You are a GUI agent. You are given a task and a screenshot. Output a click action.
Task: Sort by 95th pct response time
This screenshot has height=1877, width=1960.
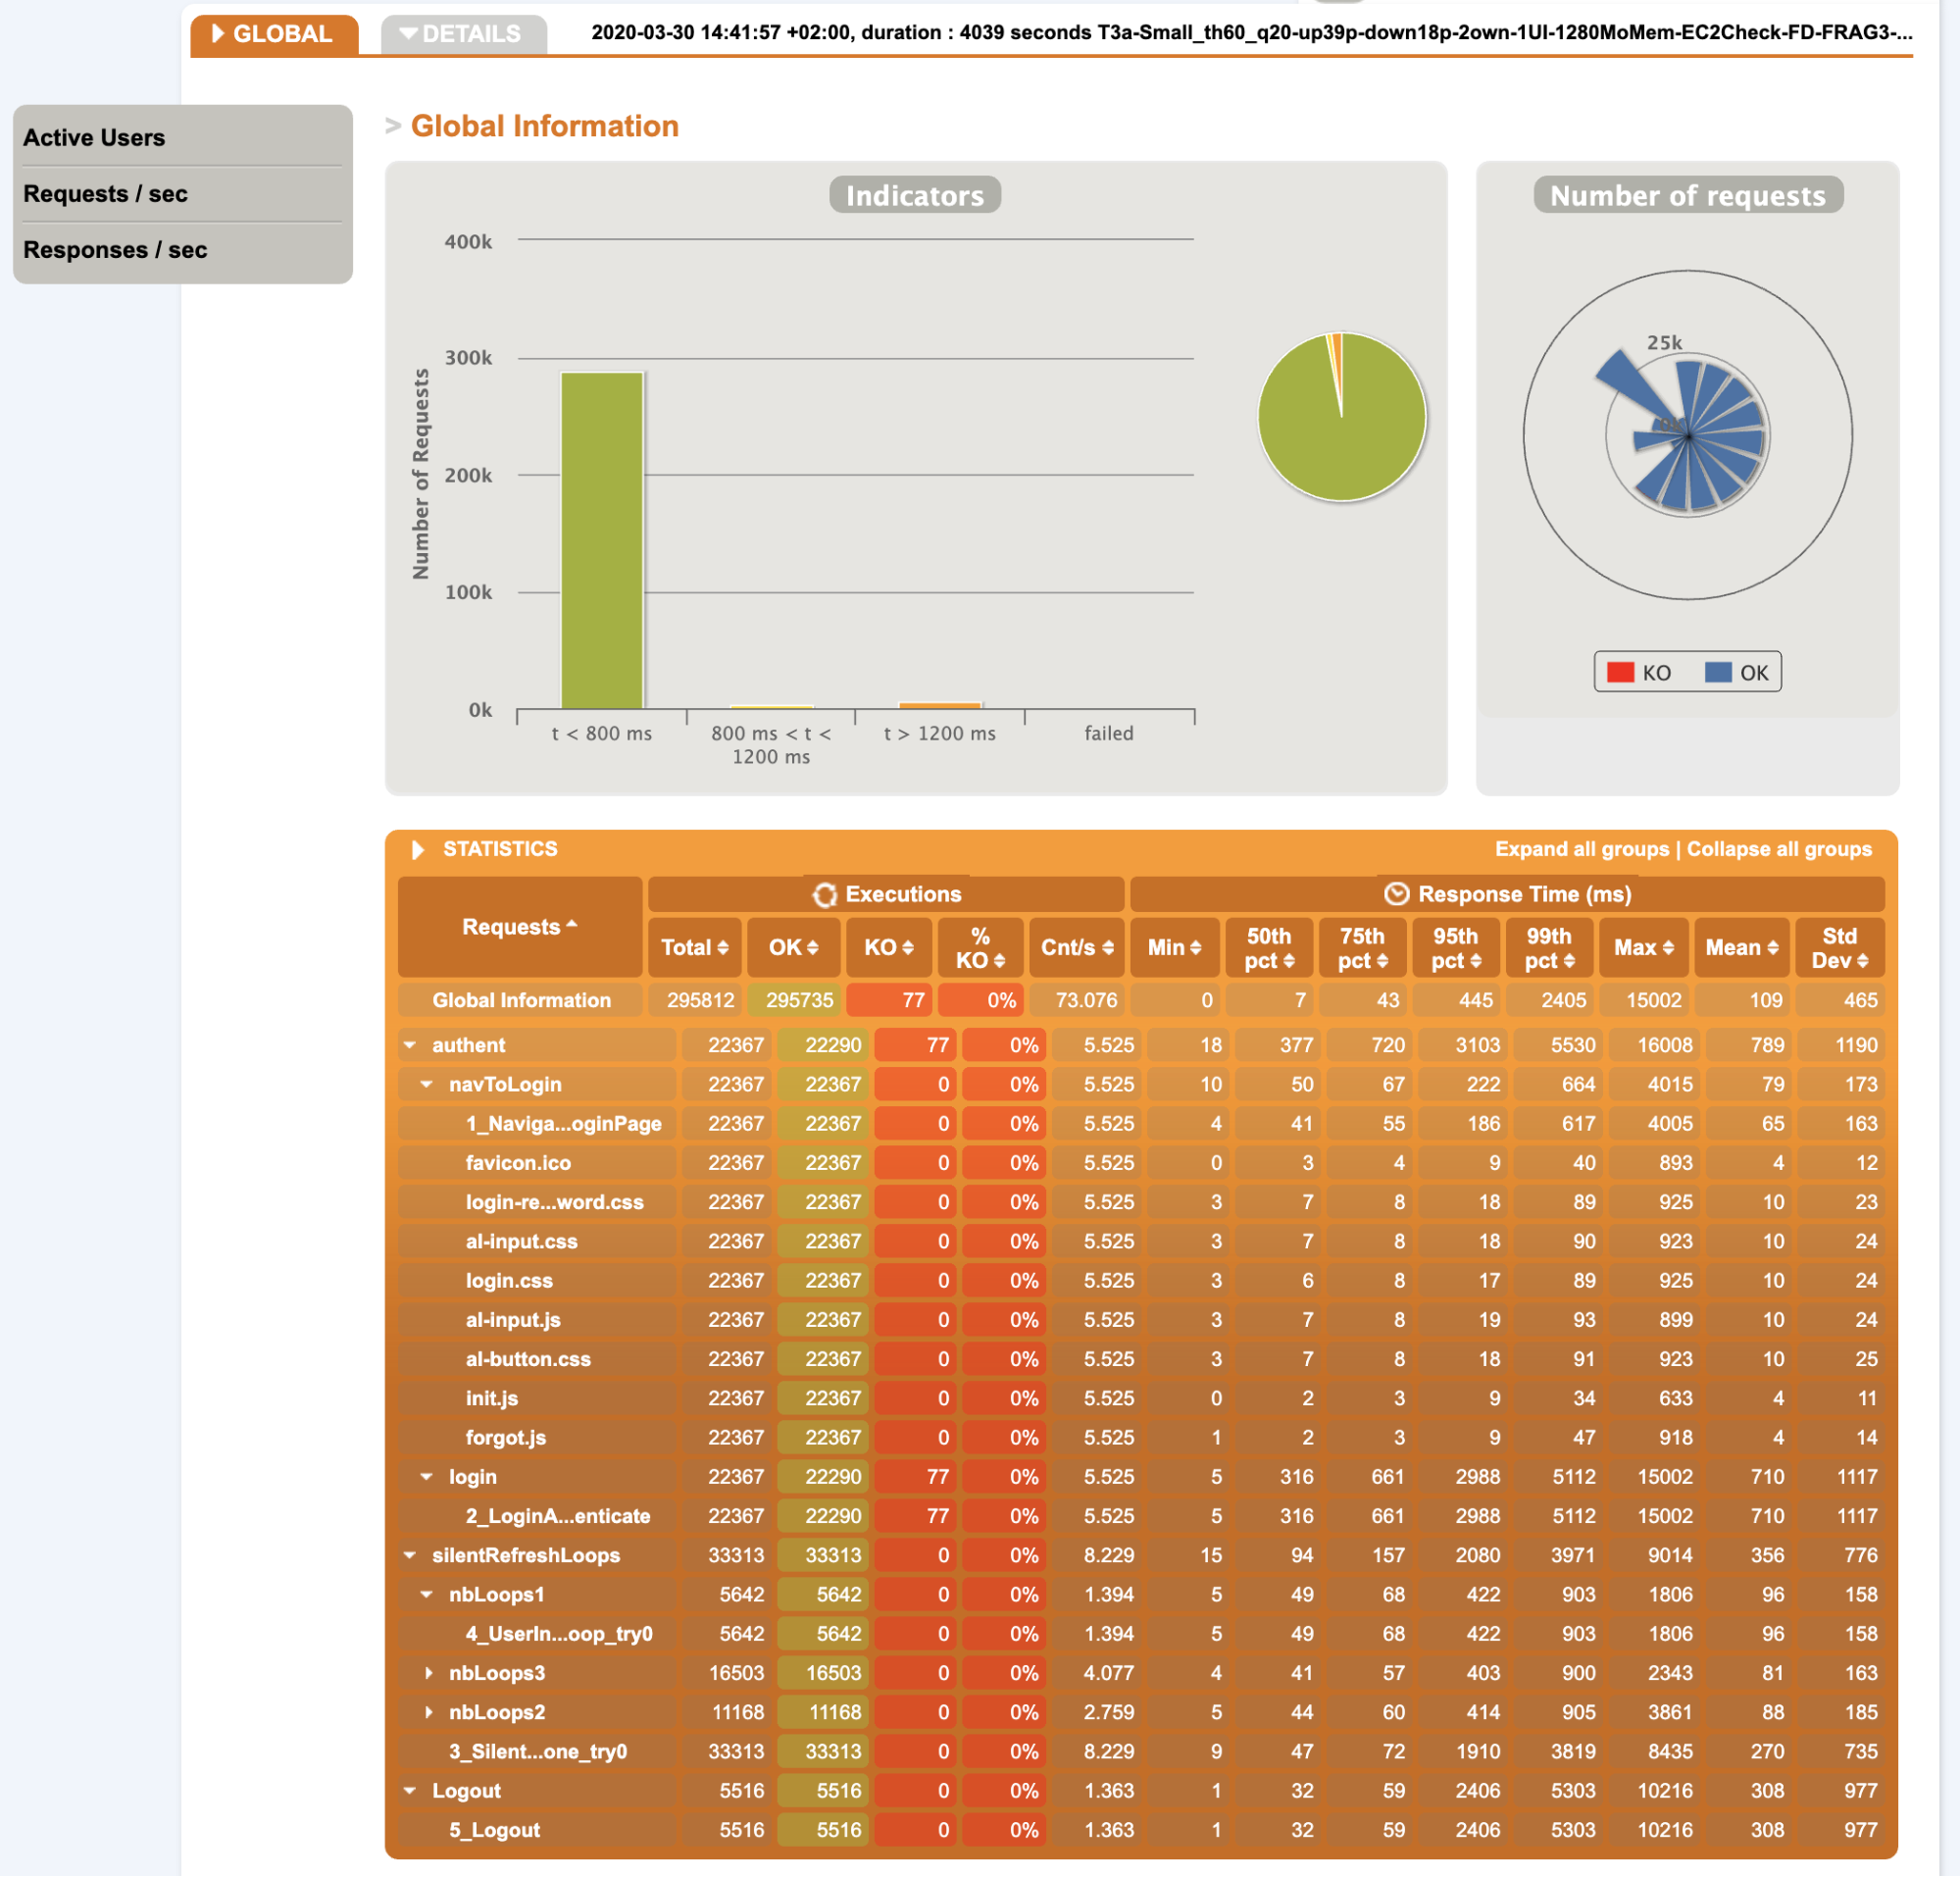point(1455,948)
